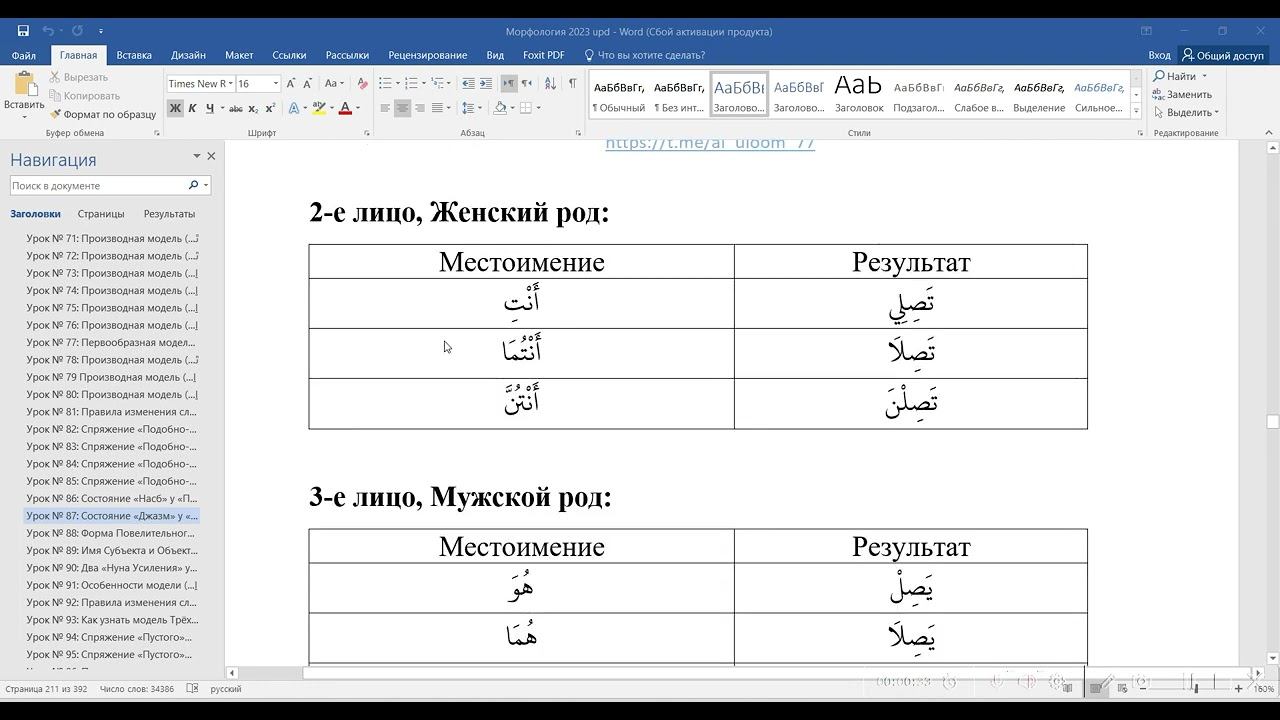Switch to navigation Результаты tab

click(169, 214)
